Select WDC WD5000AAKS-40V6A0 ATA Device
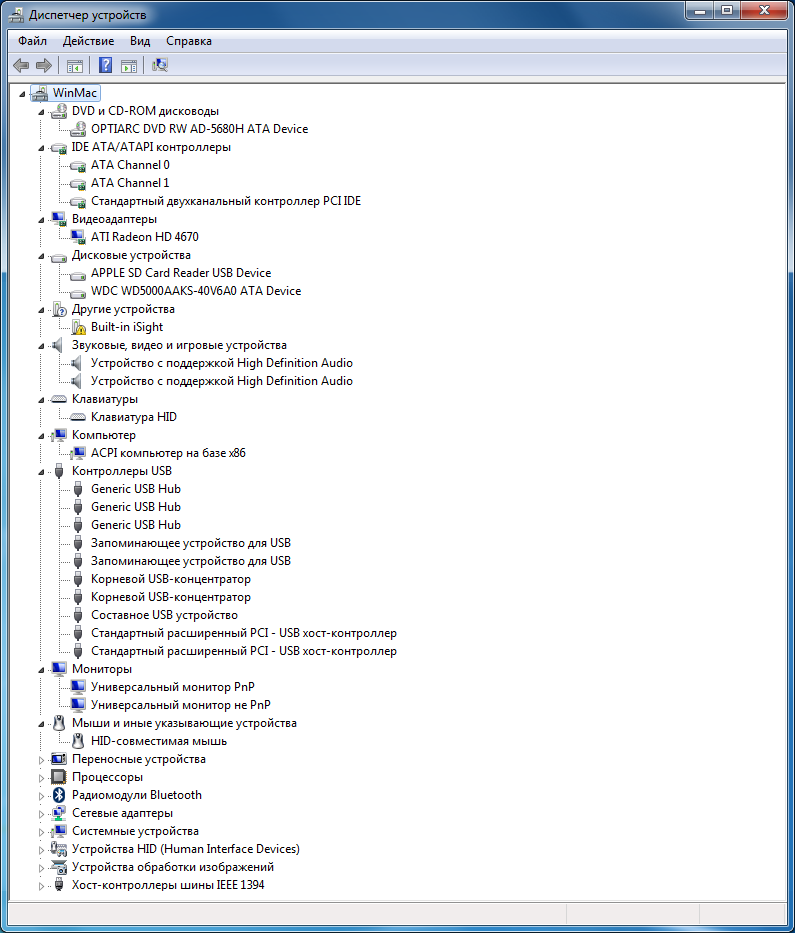The image size is (795, 933). point(196,291)
